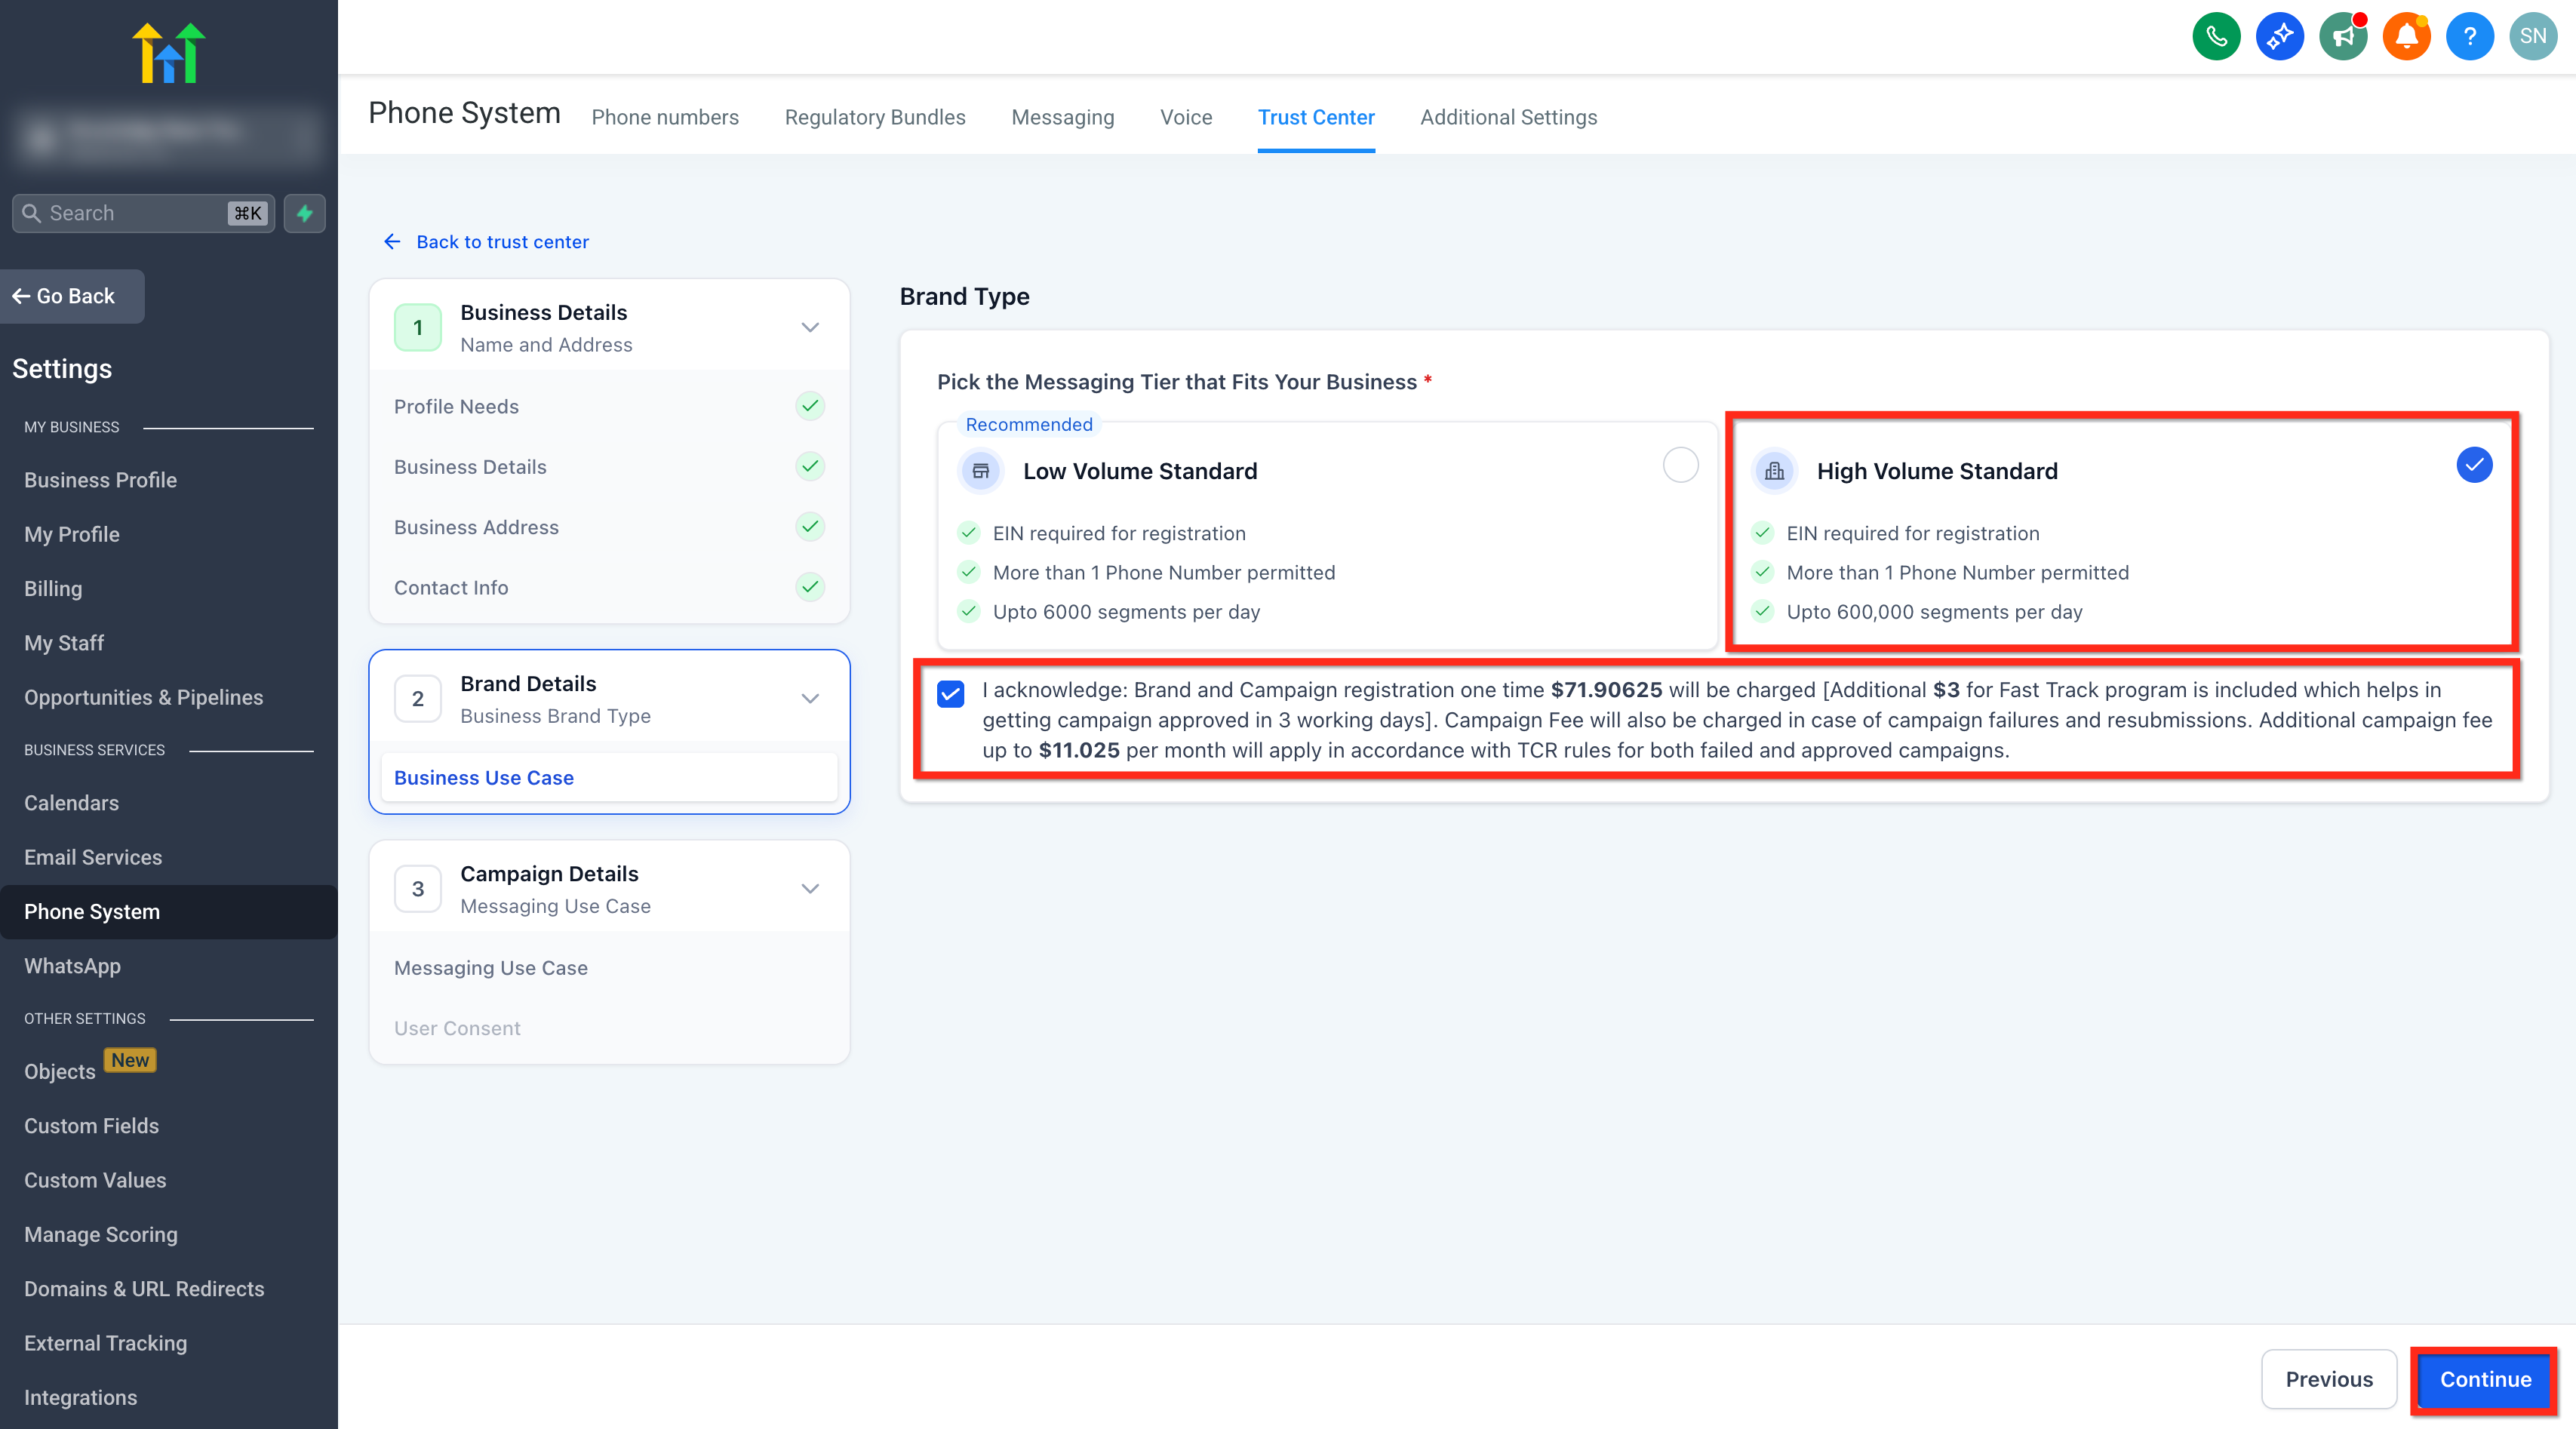Click the Previous button

pyautogui.click(x=2329, y=1379)
